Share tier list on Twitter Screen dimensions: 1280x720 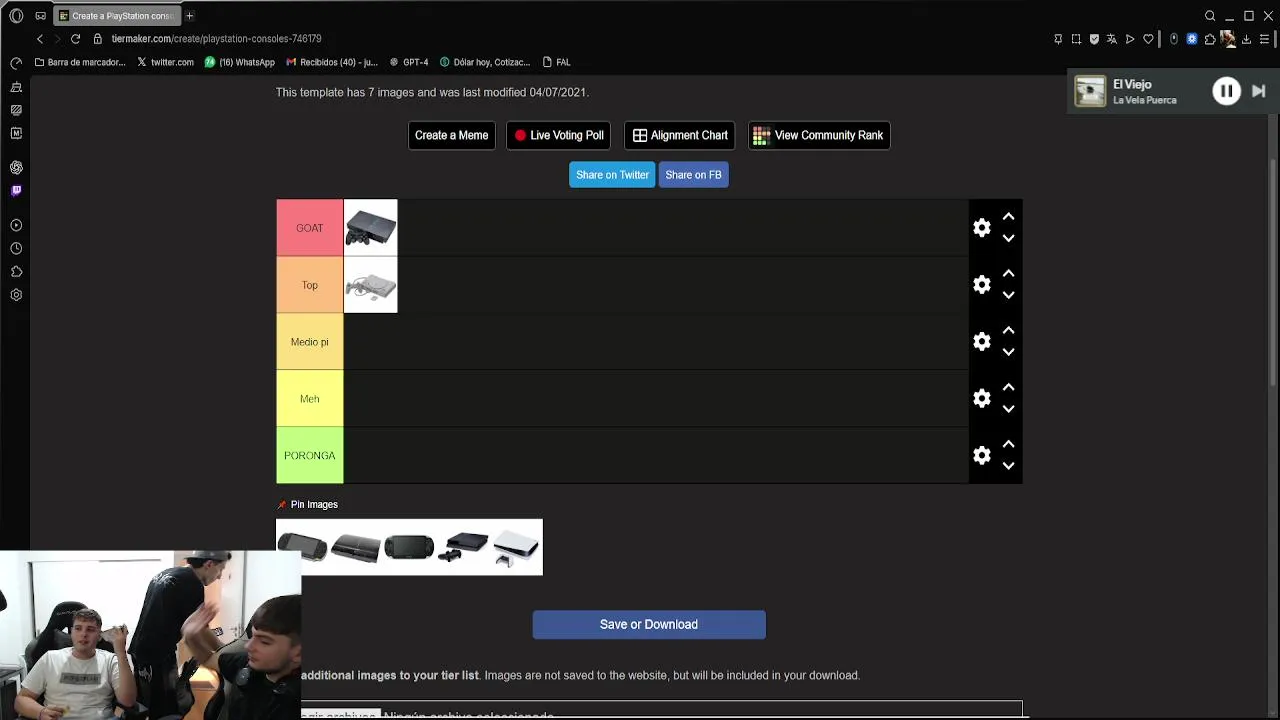(612, 175)
